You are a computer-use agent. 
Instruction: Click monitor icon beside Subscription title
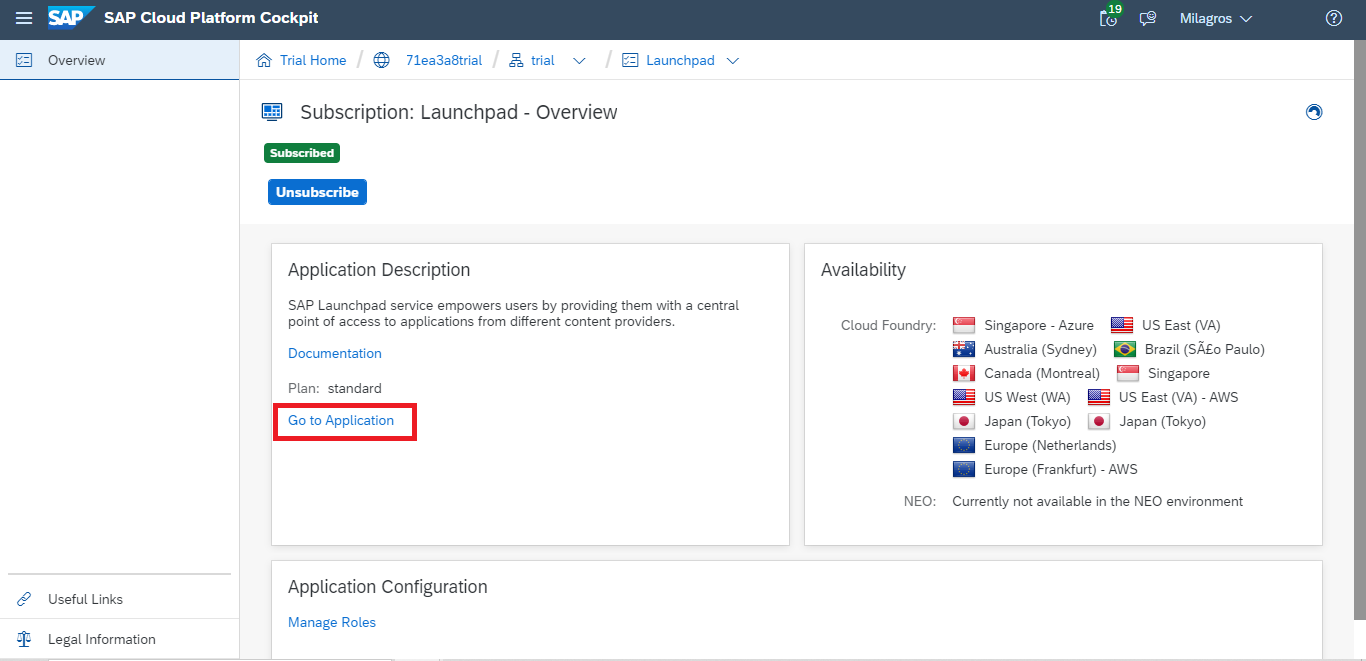272,112
